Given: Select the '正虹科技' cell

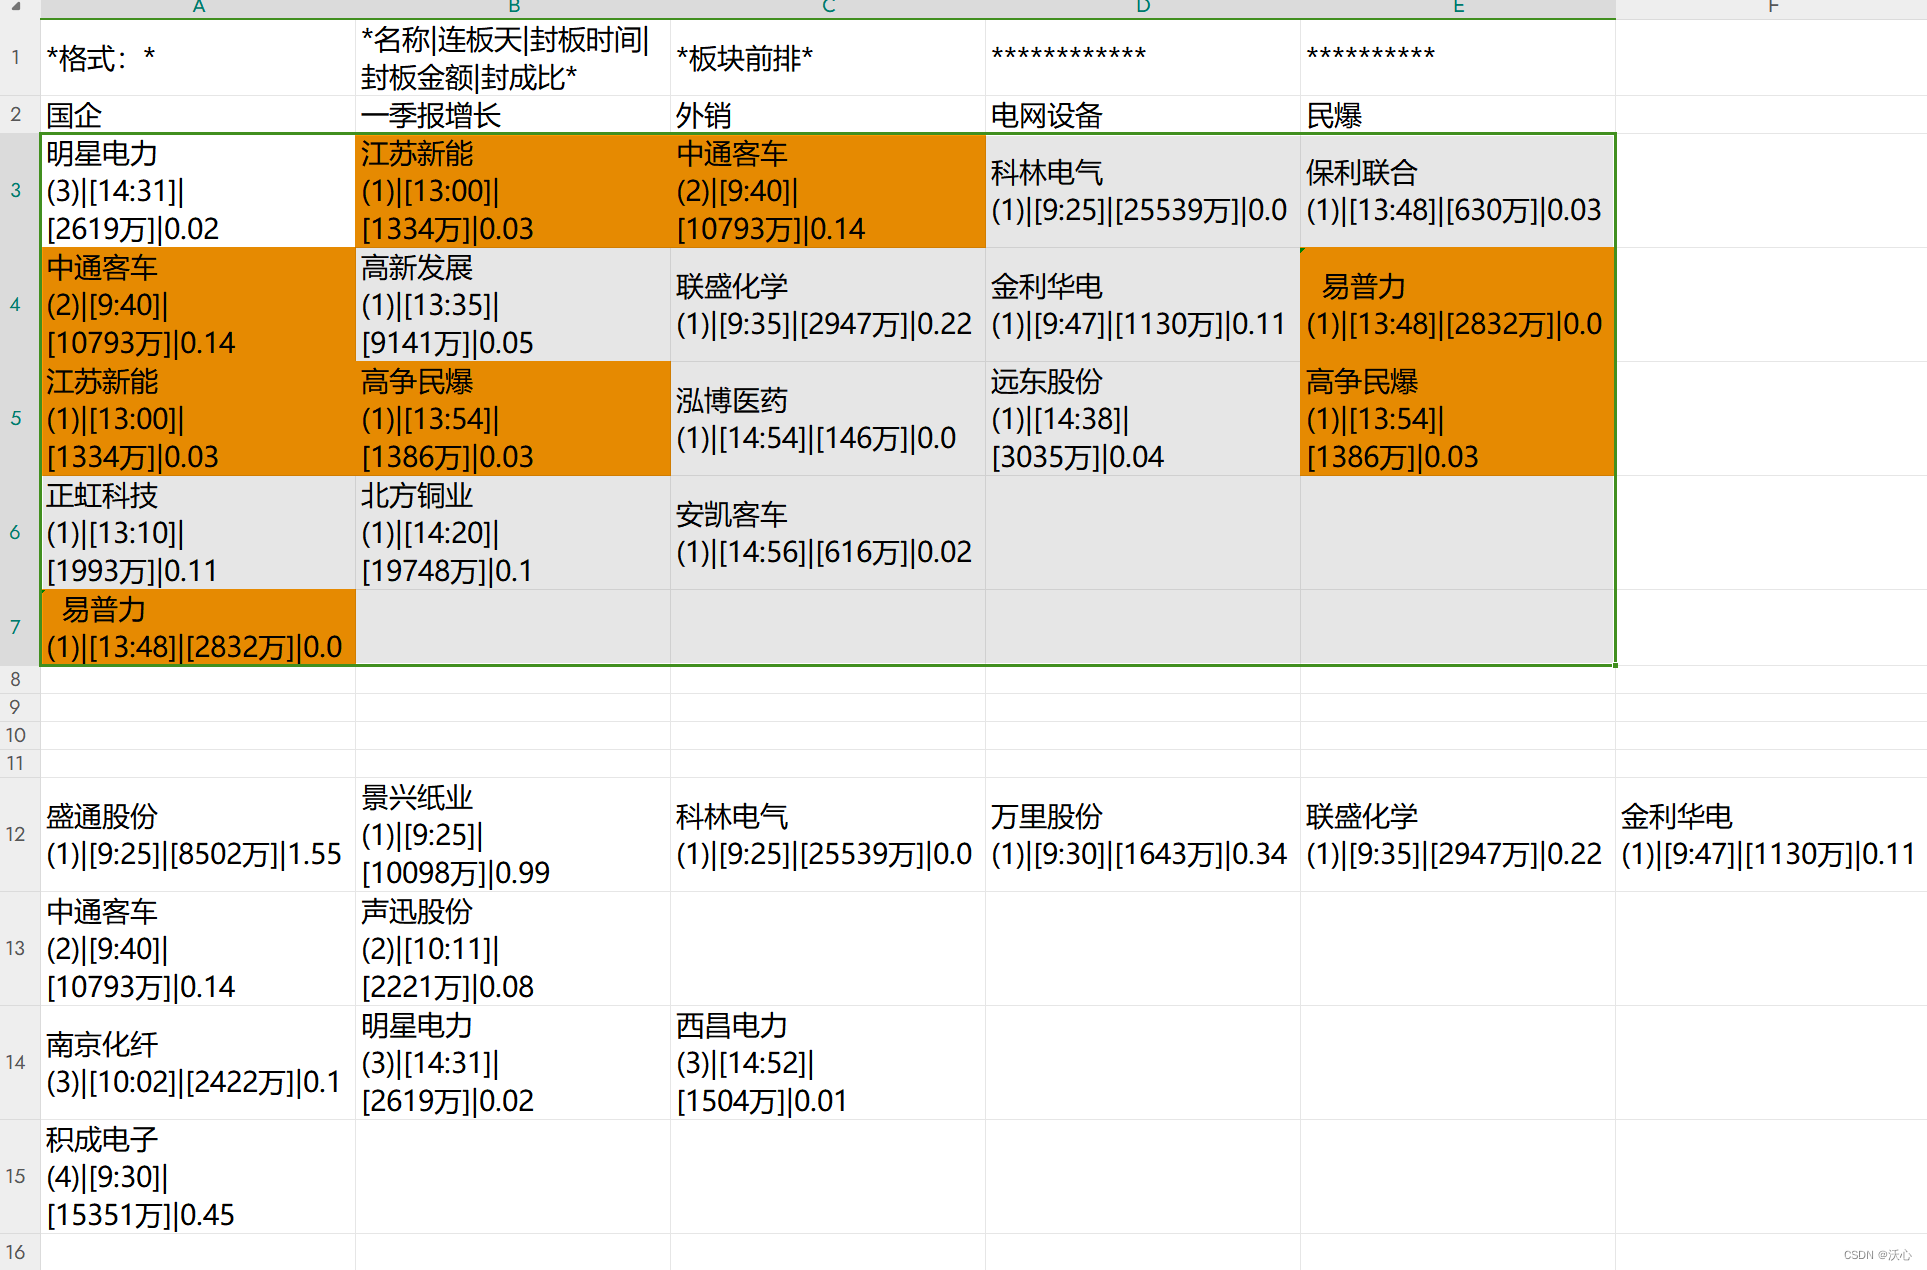Looking at the screenshot, I should point(198,533).
